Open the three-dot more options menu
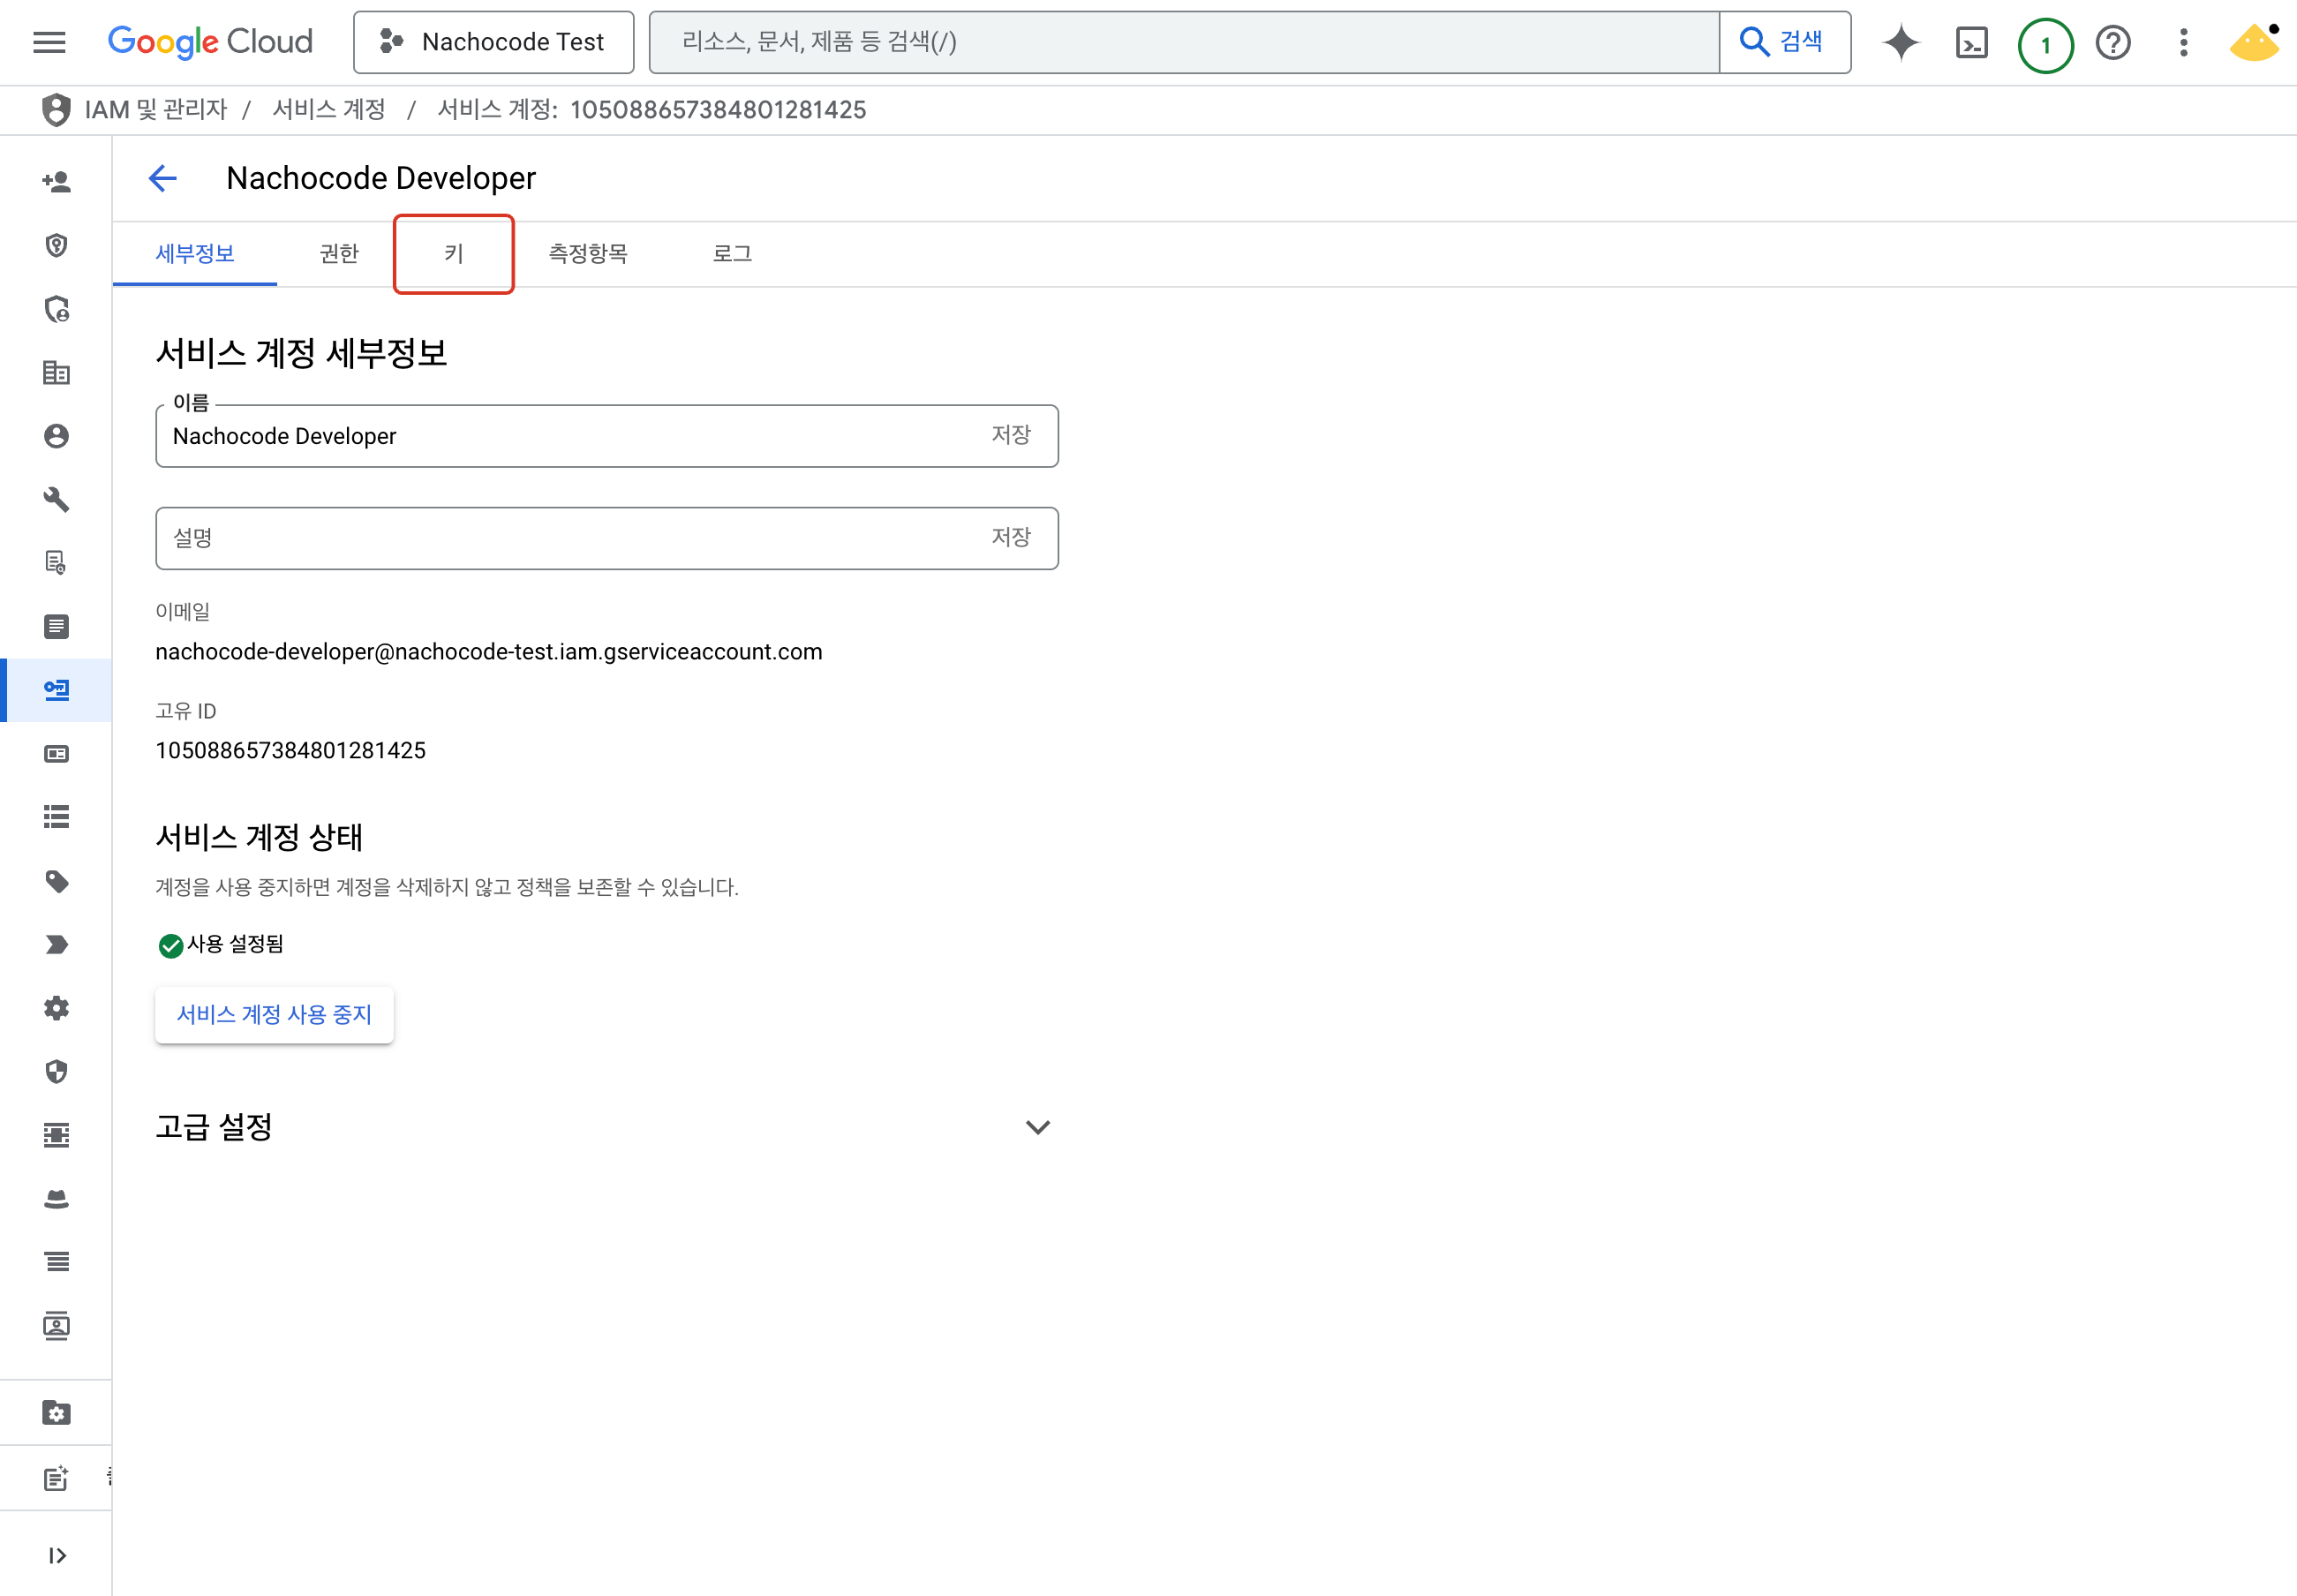Viewport: 2297px width, 1596px height. (x=2183, y=43)
